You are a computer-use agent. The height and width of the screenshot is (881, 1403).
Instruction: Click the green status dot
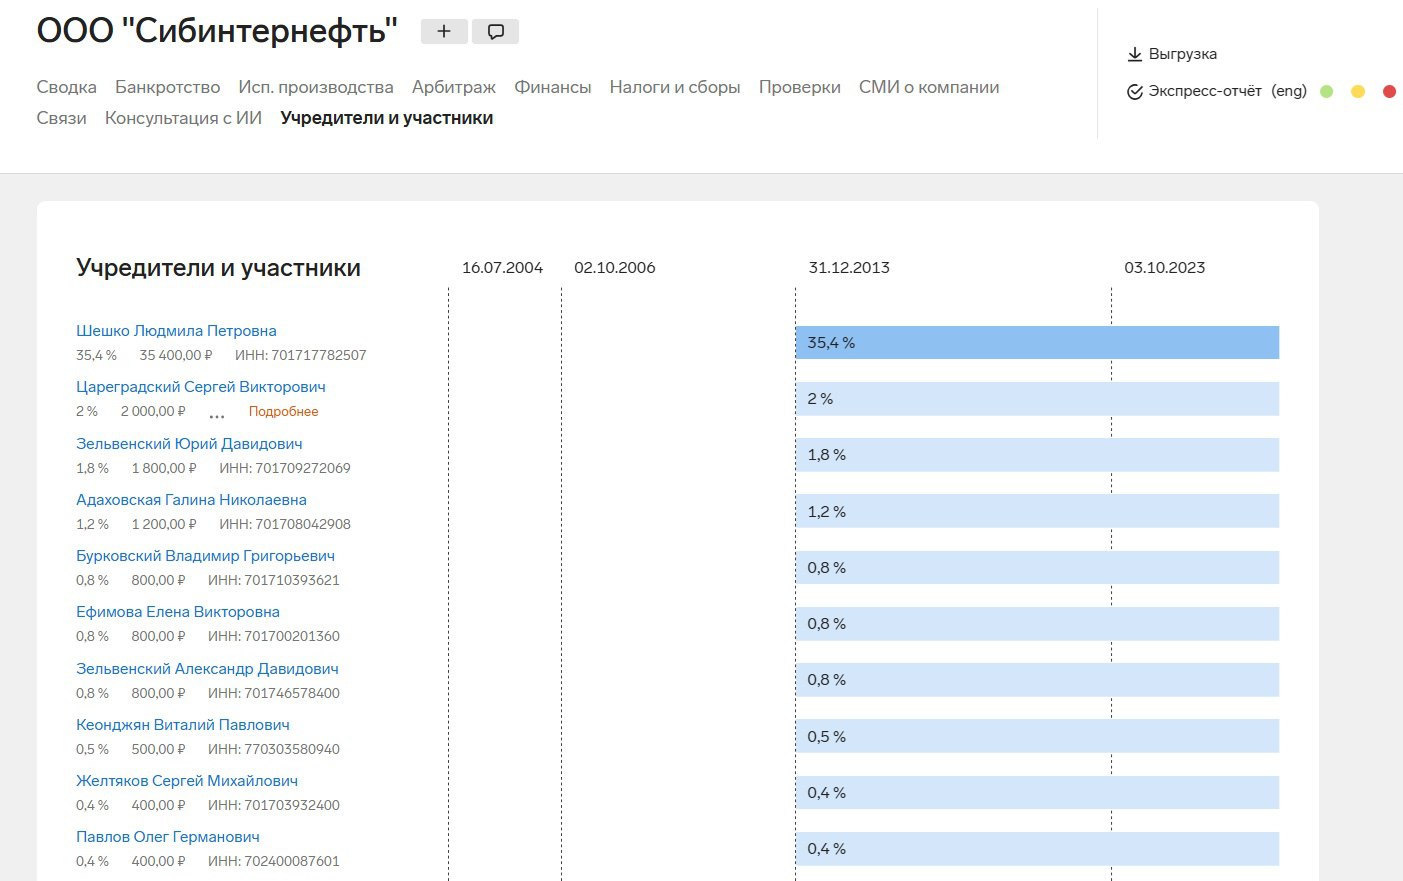(1327, 92)
